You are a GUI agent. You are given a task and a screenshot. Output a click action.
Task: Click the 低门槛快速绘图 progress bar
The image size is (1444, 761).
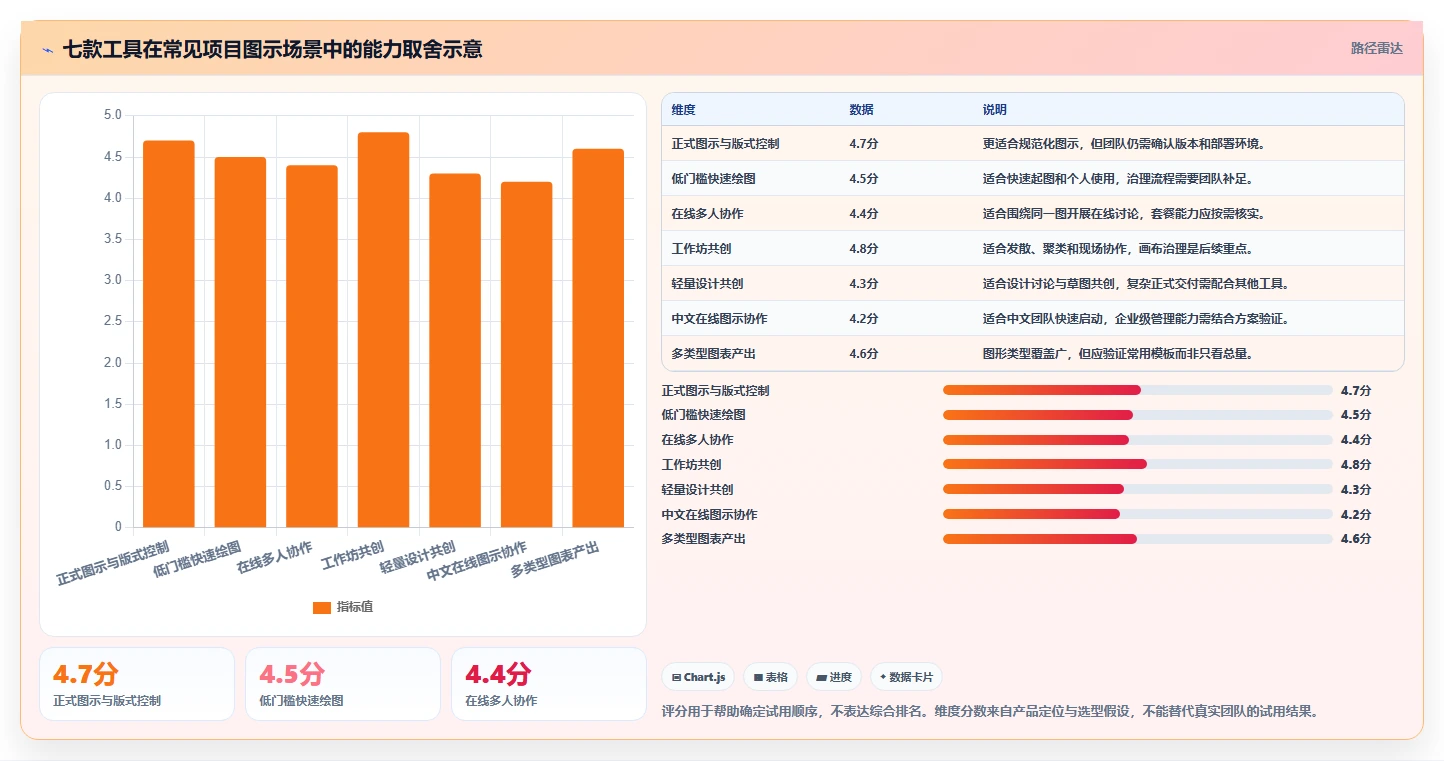pos(1138,415)
